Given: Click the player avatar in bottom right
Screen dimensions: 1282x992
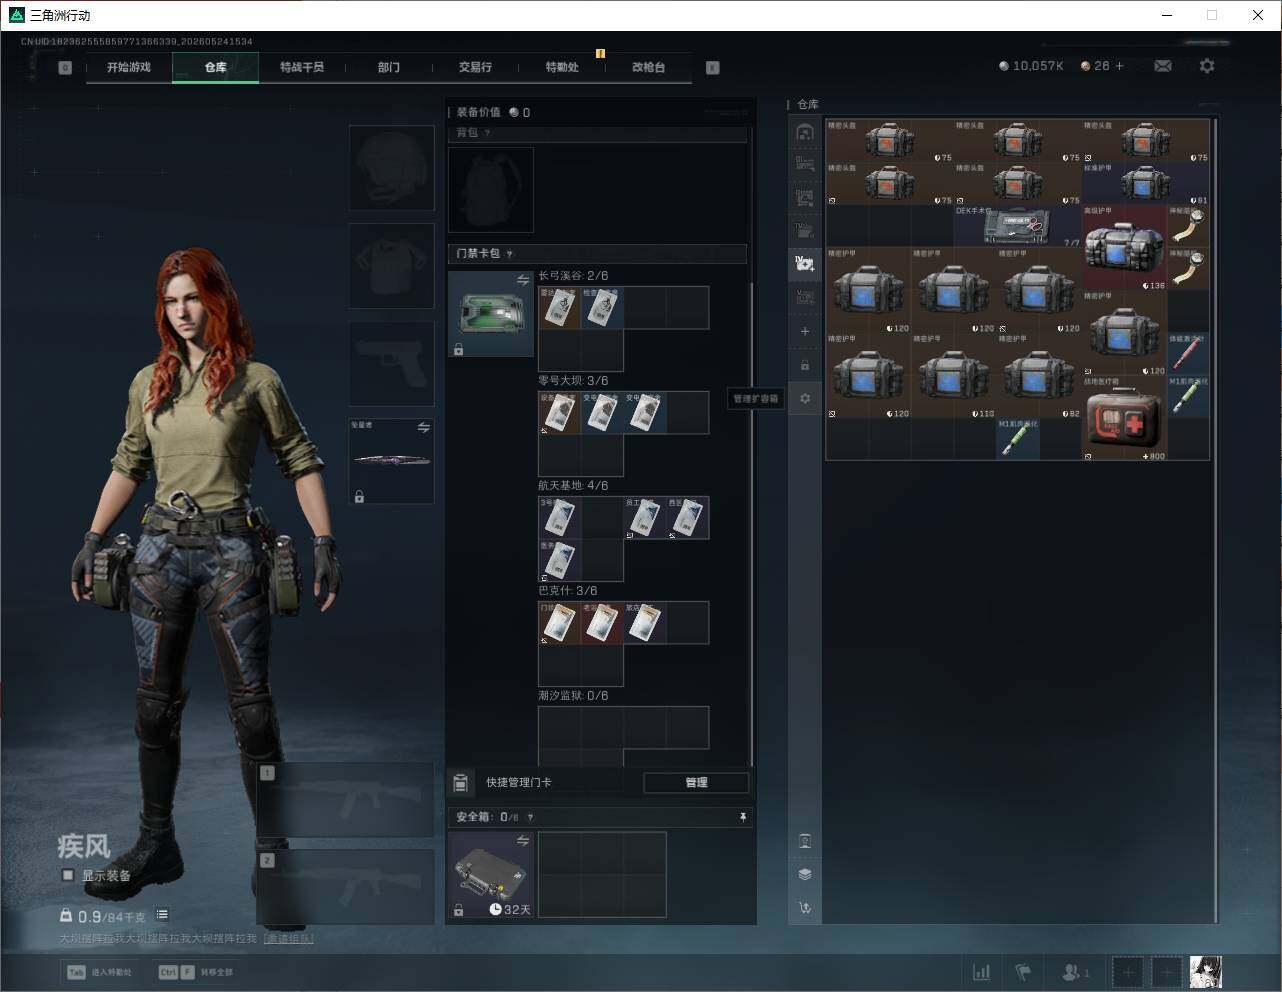Looking at the screenshot, I should 1206,972.
